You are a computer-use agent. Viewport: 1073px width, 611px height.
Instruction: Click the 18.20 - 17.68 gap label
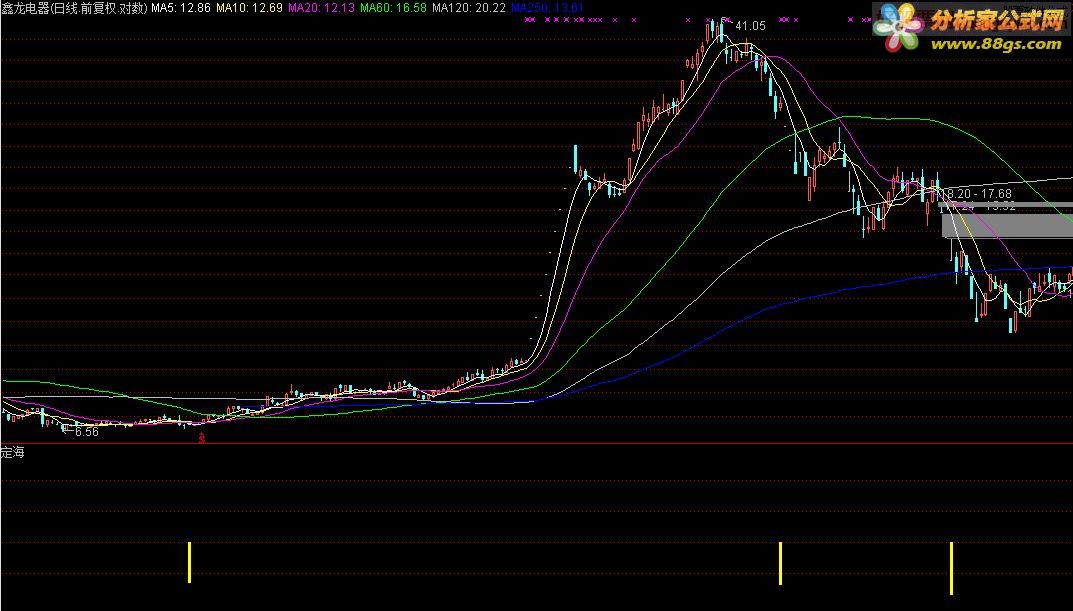979,194
